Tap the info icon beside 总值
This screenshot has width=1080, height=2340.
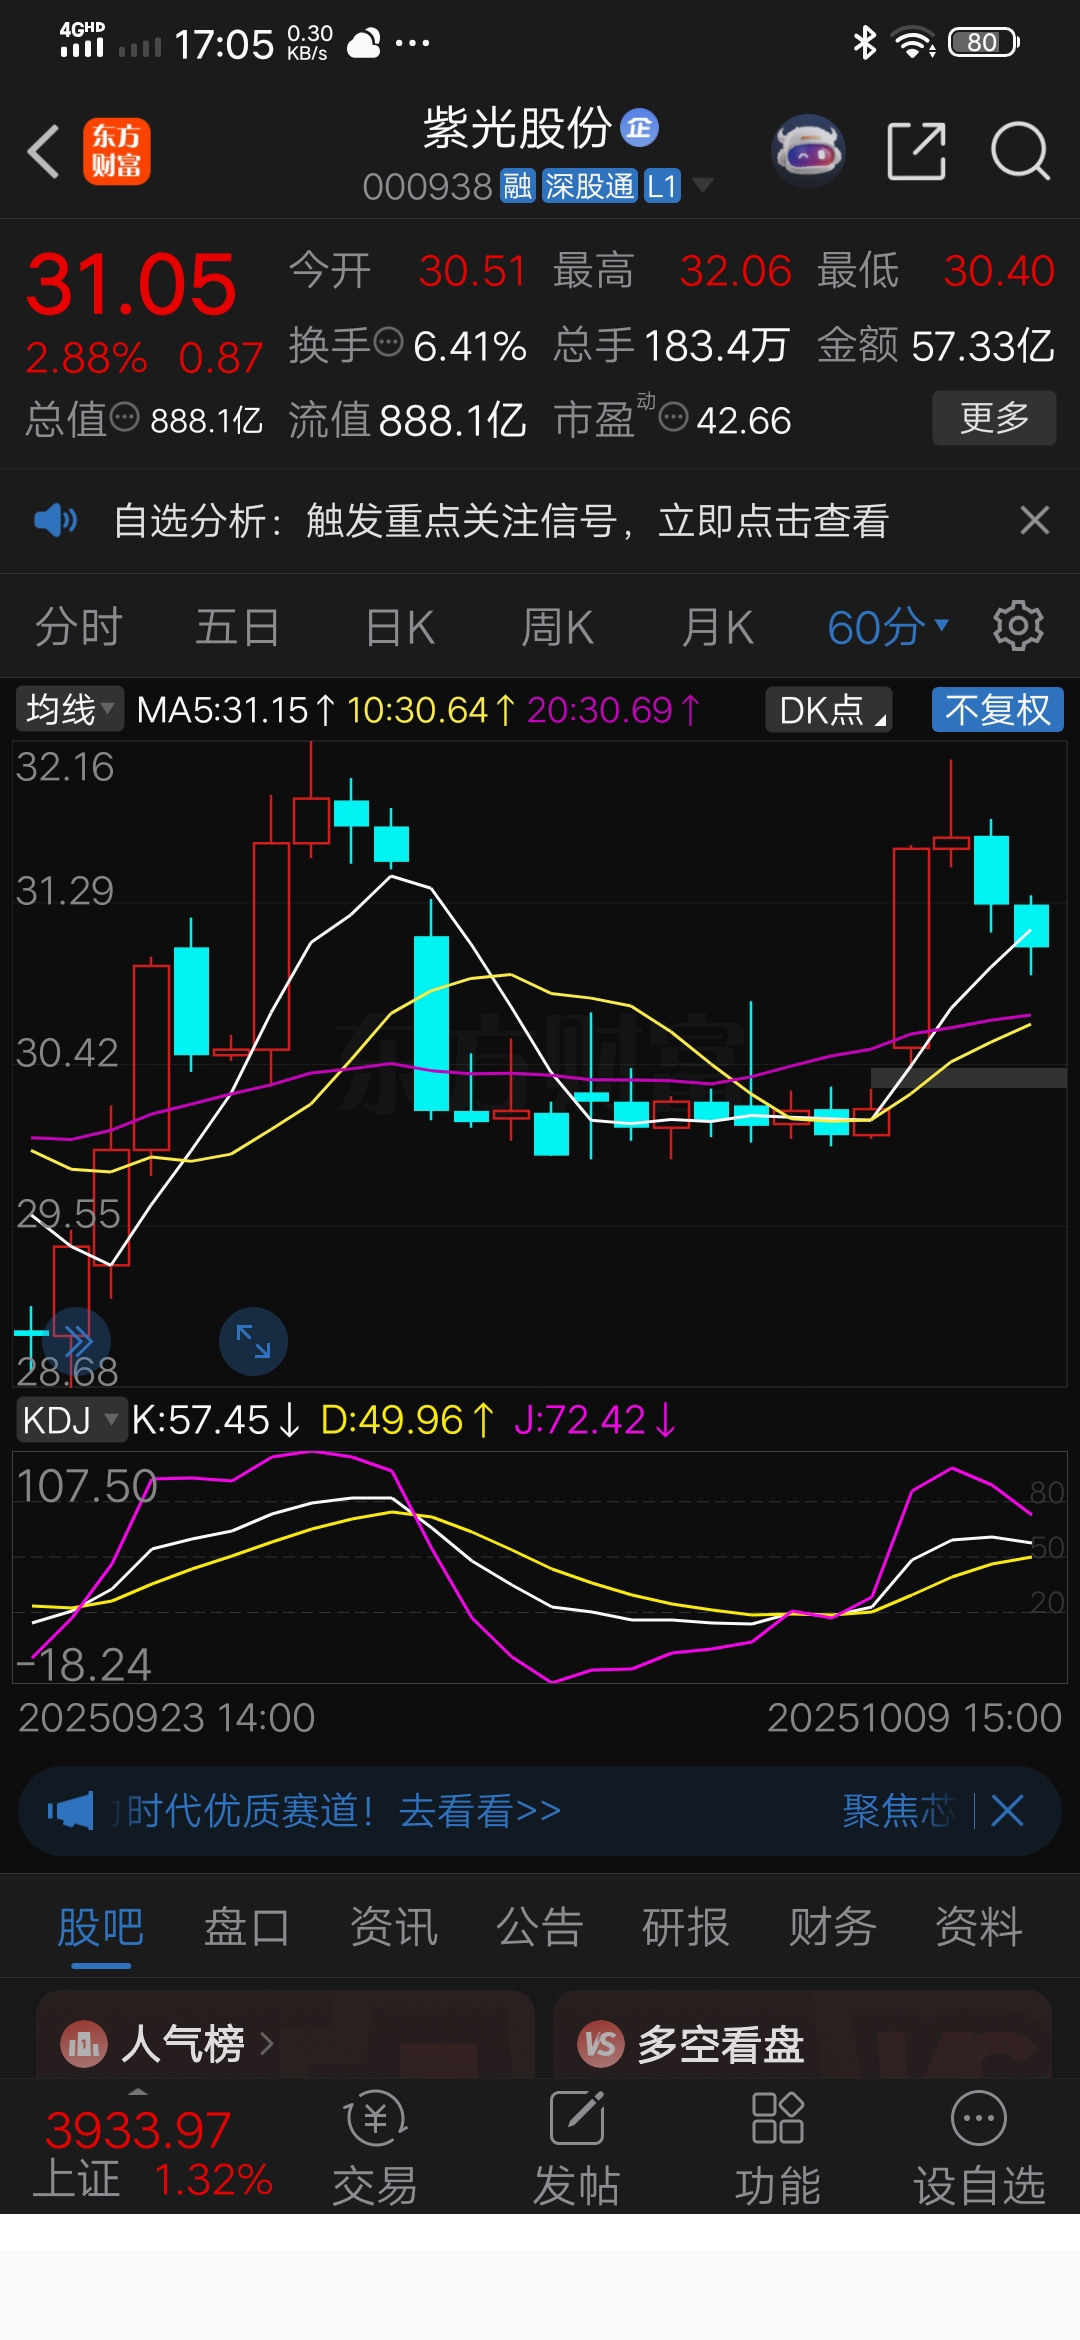[124, 417]
